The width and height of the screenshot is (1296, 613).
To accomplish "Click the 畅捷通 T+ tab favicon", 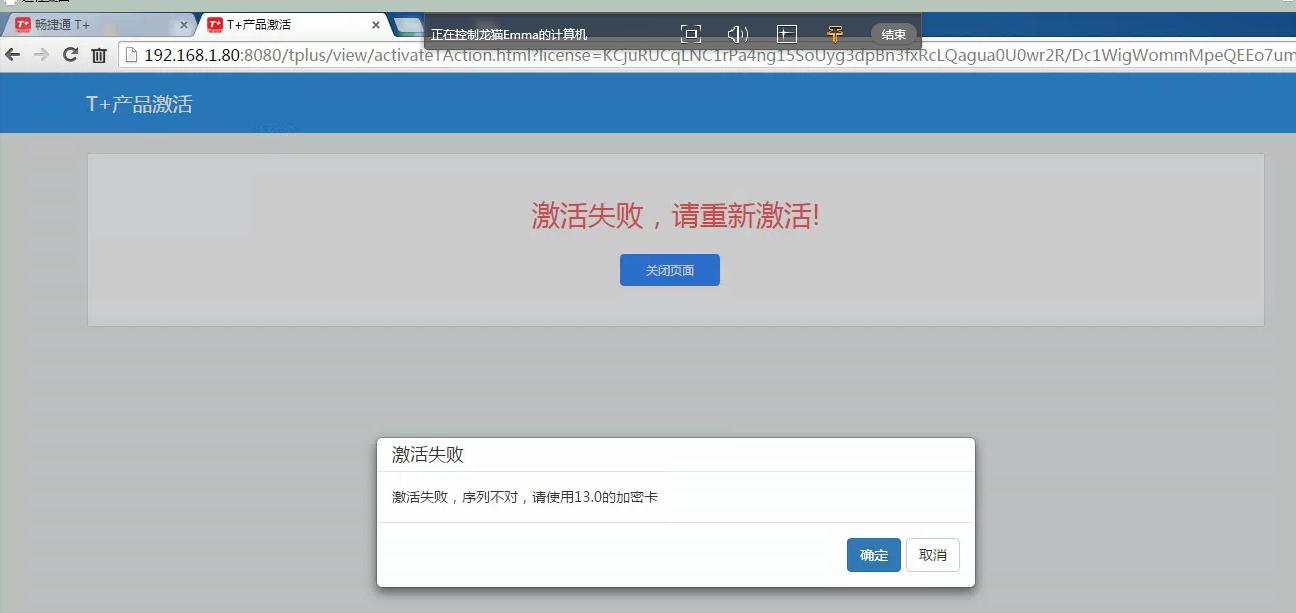I will coord(23,24).
